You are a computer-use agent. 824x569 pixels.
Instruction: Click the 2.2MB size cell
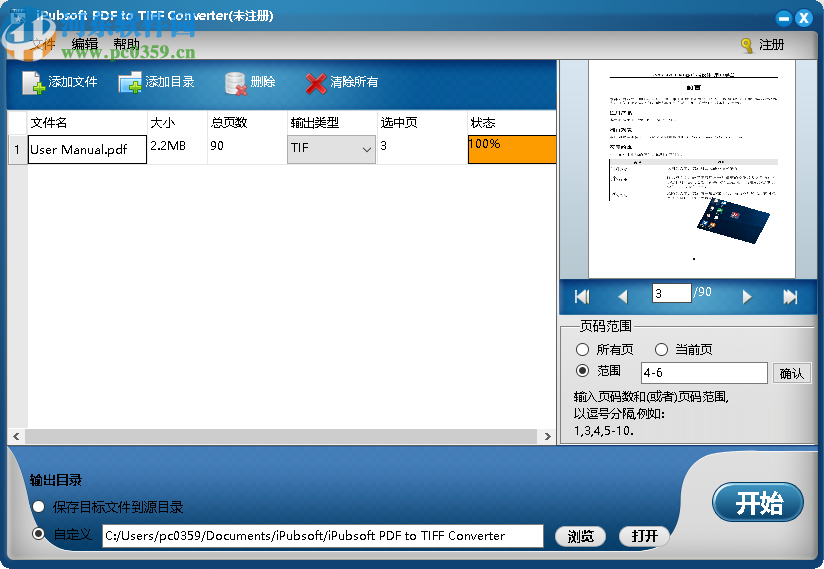(177, 150)
